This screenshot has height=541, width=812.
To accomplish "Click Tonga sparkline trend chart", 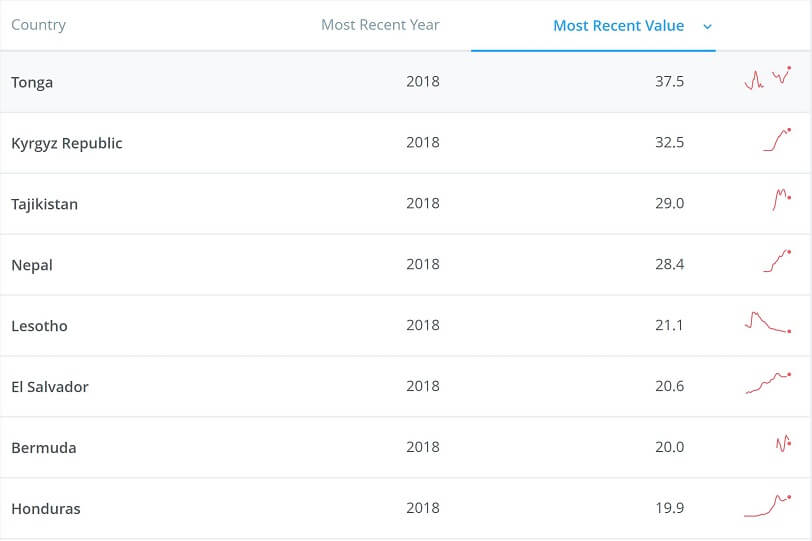I will [x=767, y=79].
